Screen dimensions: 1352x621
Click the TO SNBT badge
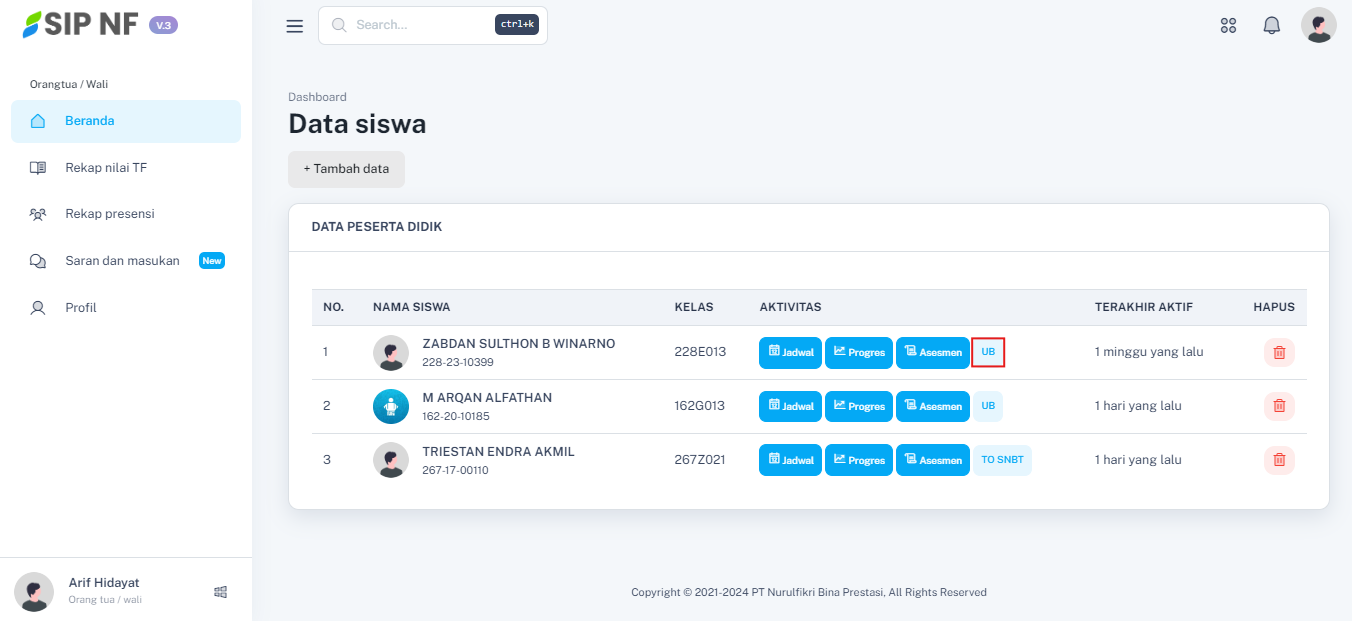click(1002, 460)
